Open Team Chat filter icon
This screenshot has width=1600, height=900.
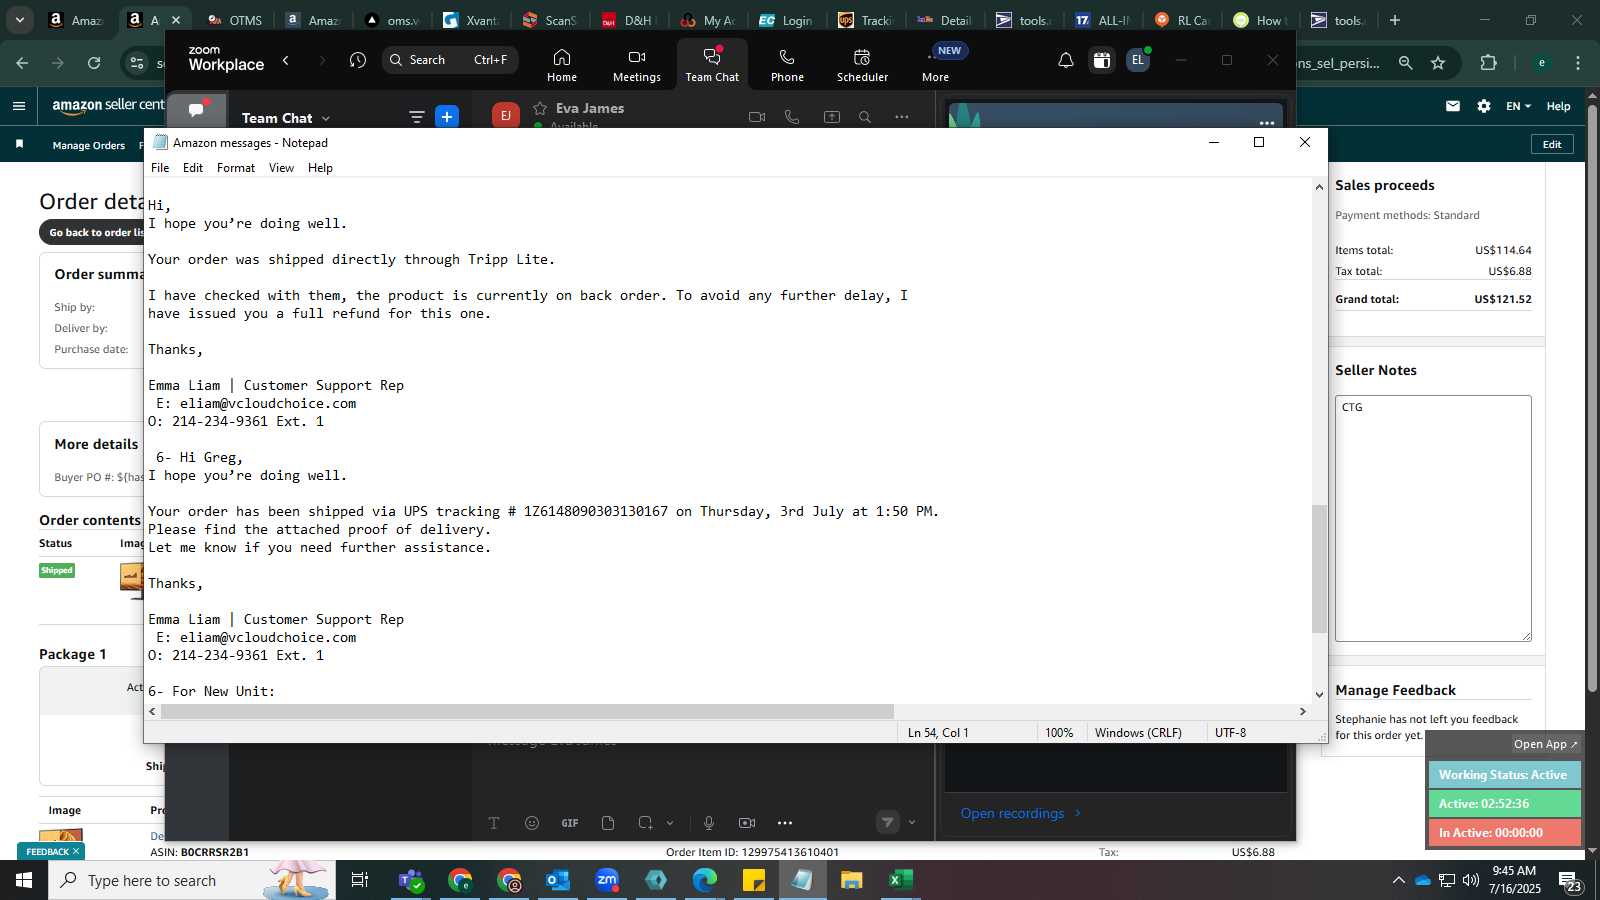[417, 117]
